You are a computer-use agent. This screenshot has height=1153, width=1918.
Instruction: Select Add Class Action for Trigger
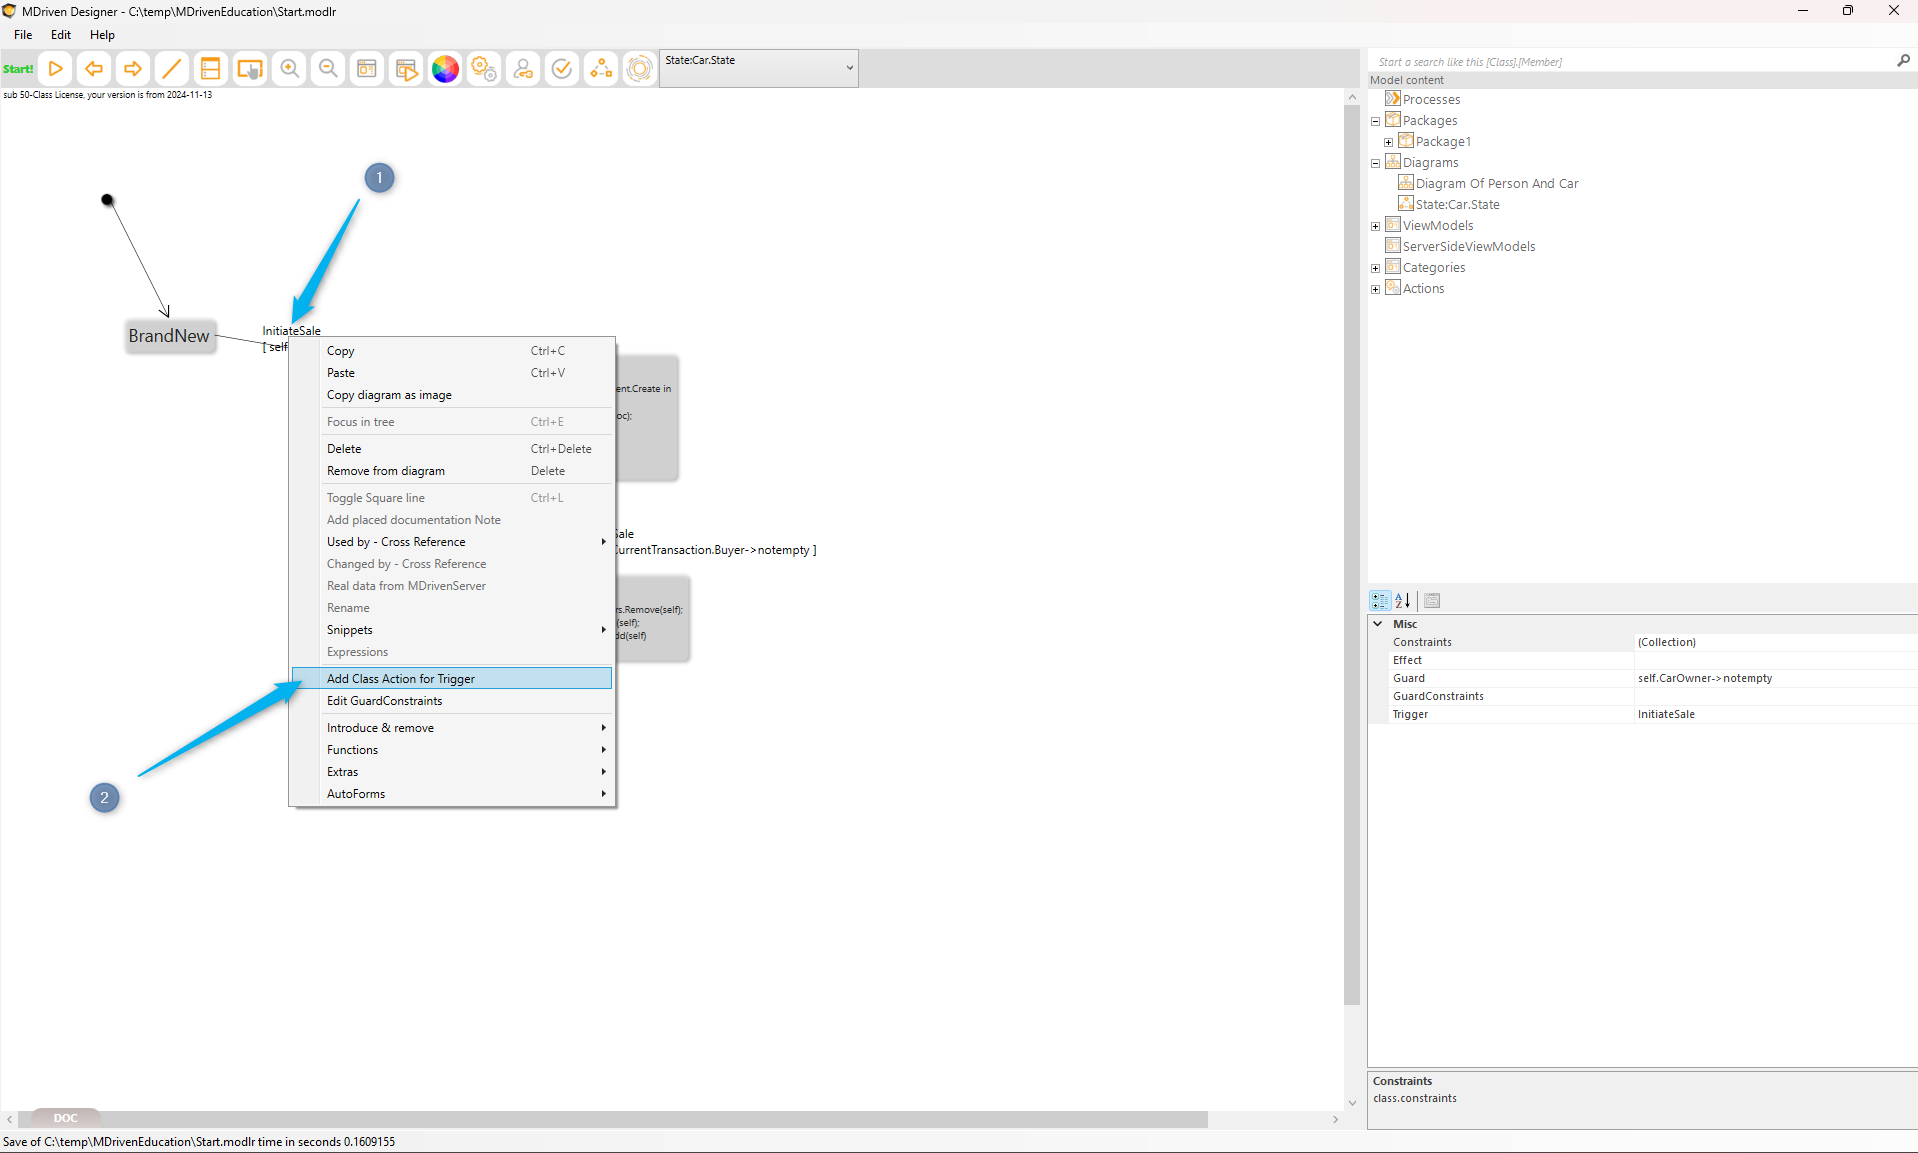coord(401,679)
